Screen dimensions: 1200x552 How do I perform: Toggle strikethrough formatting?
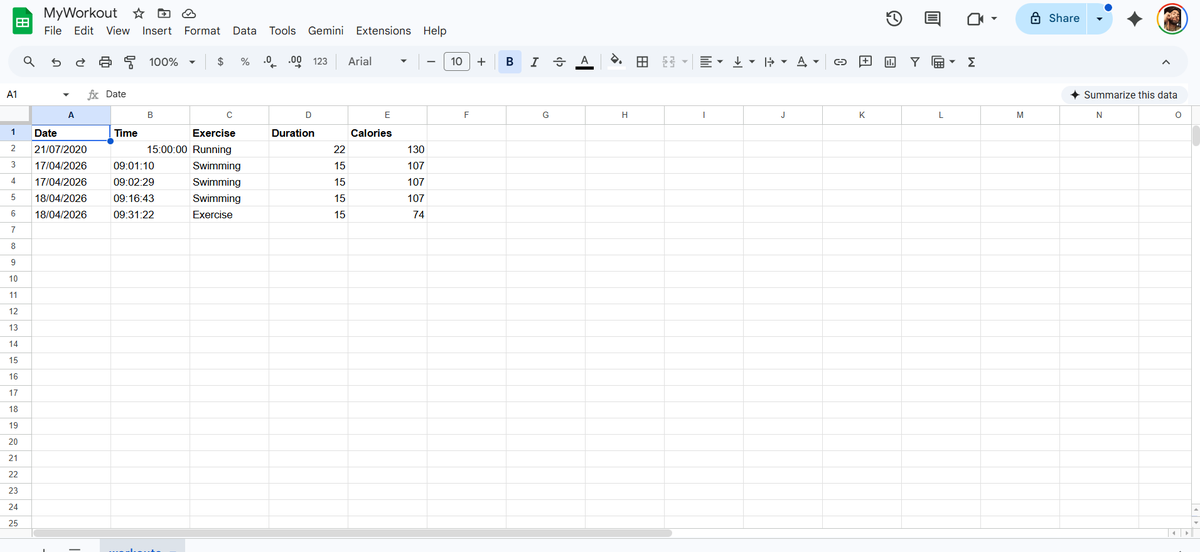tap(560, 62)
